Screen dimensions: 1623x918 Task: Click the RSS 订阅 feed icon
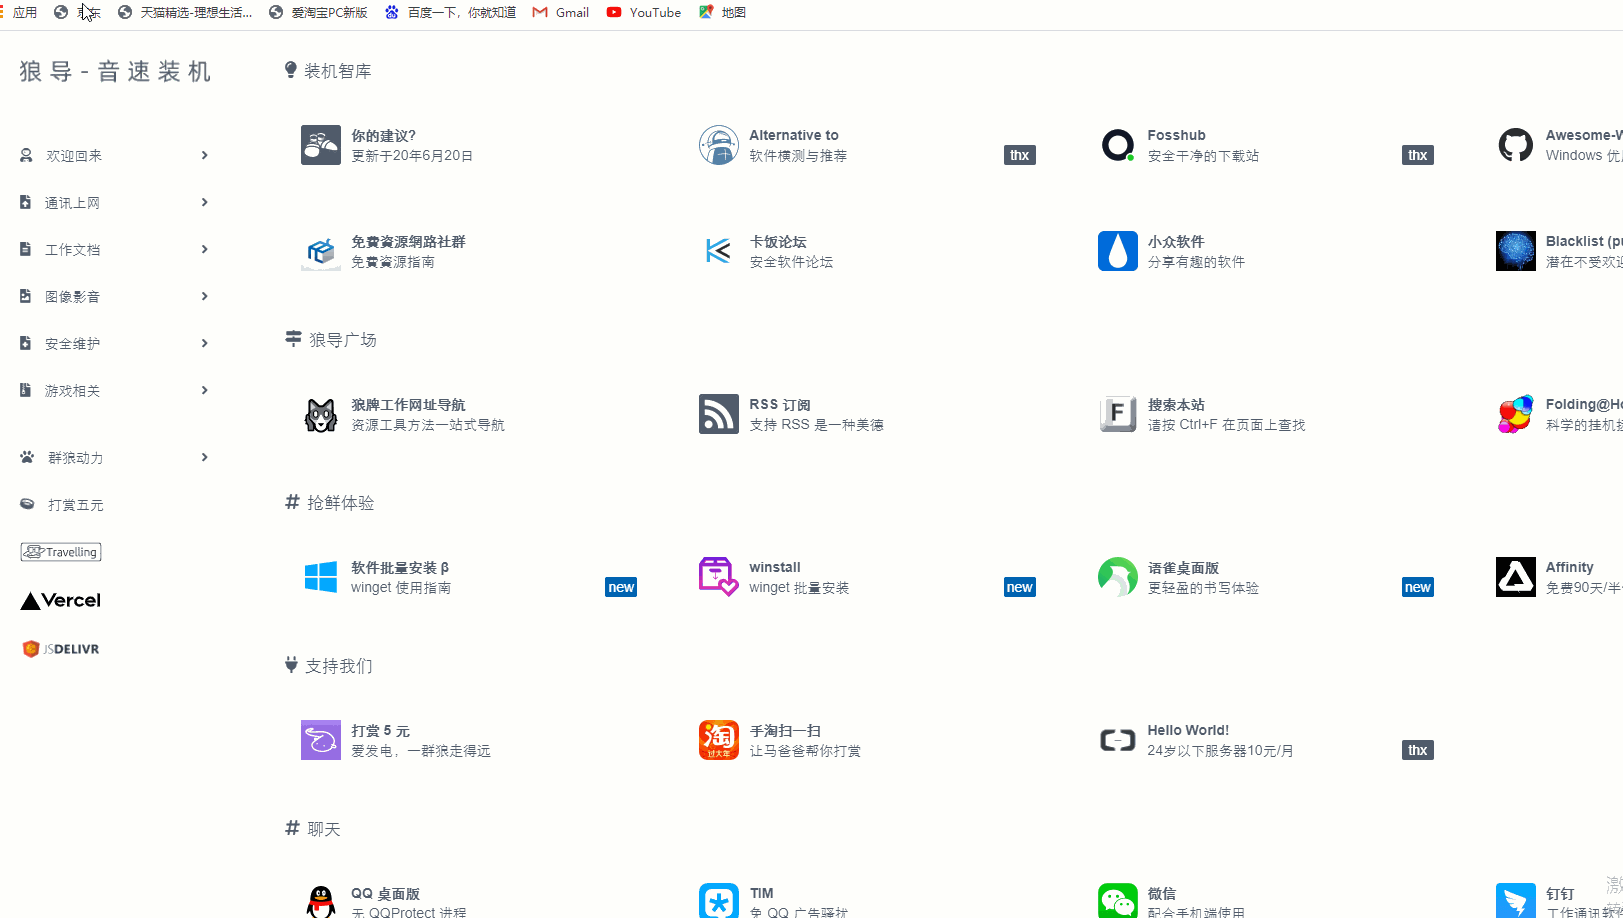tap(718, 414)
